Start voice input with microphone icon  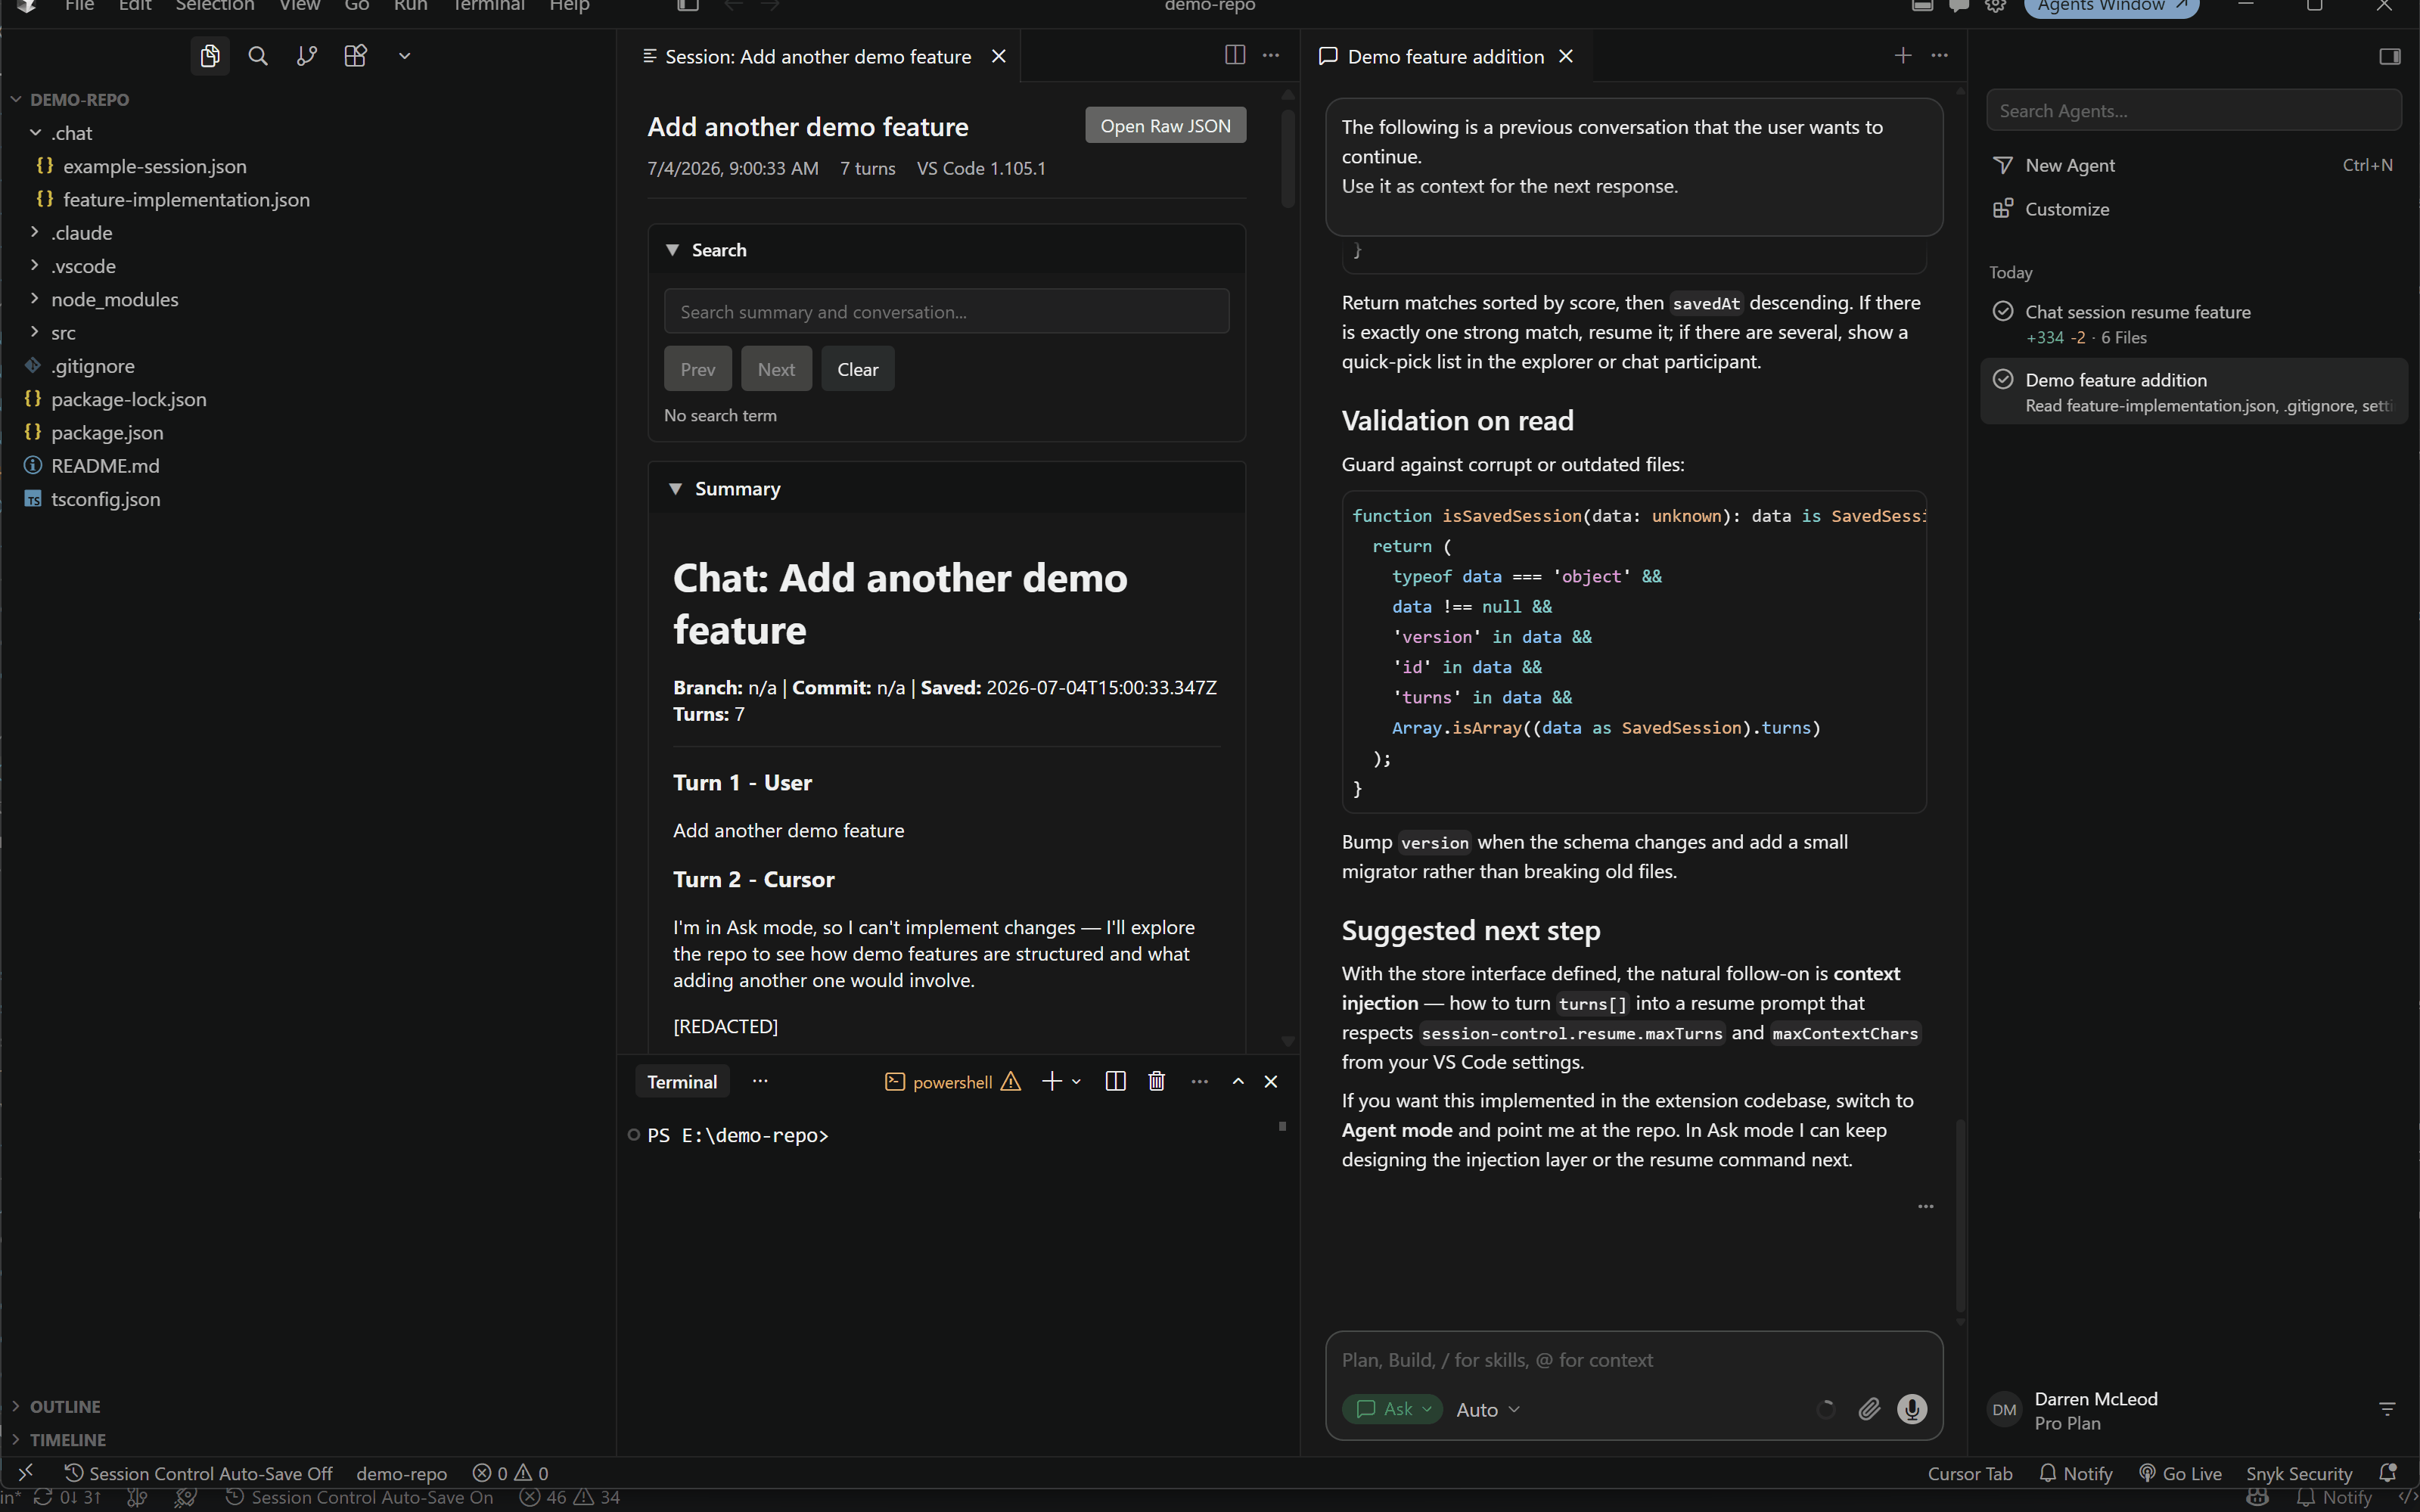click(1912, 1409)
